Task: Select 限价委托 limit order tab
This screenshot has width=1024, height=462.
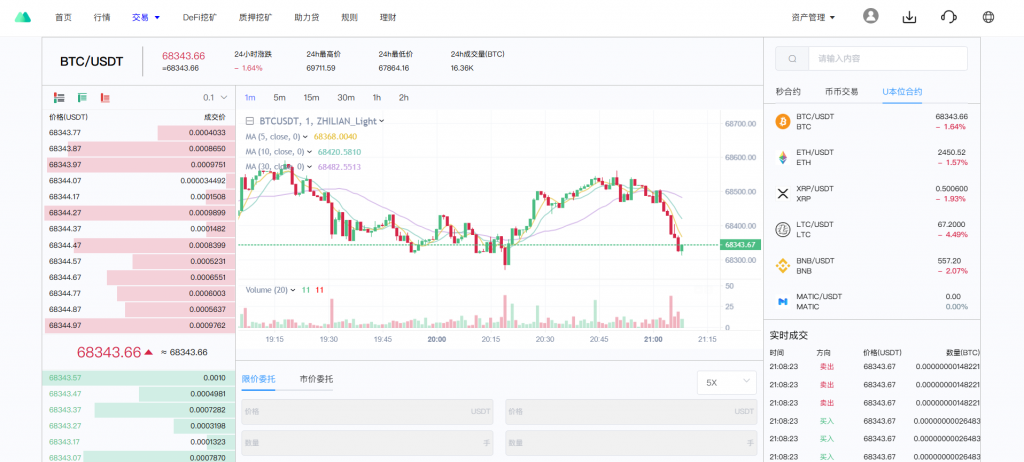Action: [259, 379]
